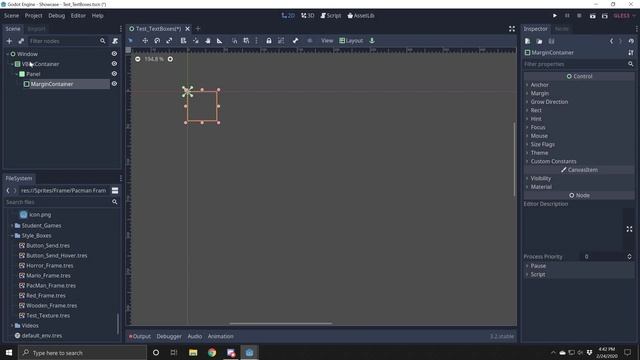Click the Process Priority stepper arrows
This screenshot has height=360, width=640.
(629, 256)
